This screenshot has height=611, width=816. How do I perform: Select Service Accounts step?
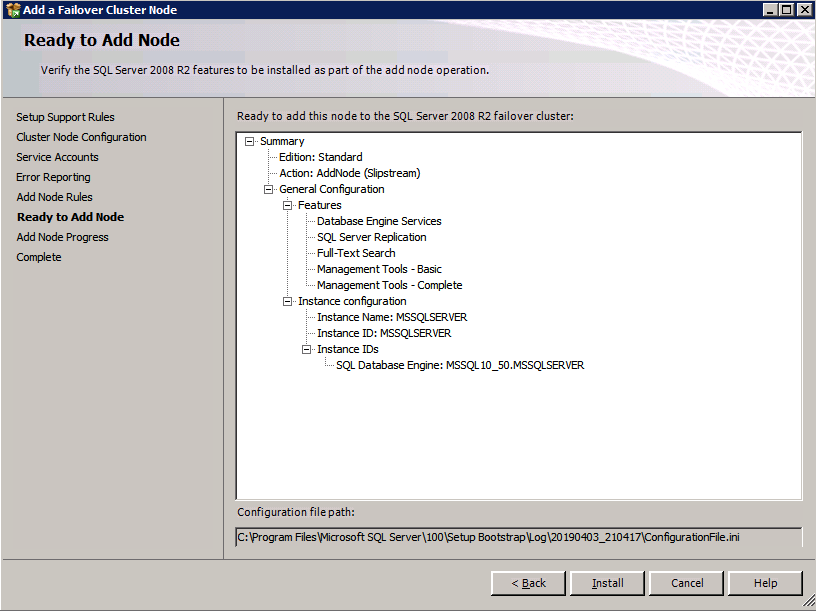(57, 157)
